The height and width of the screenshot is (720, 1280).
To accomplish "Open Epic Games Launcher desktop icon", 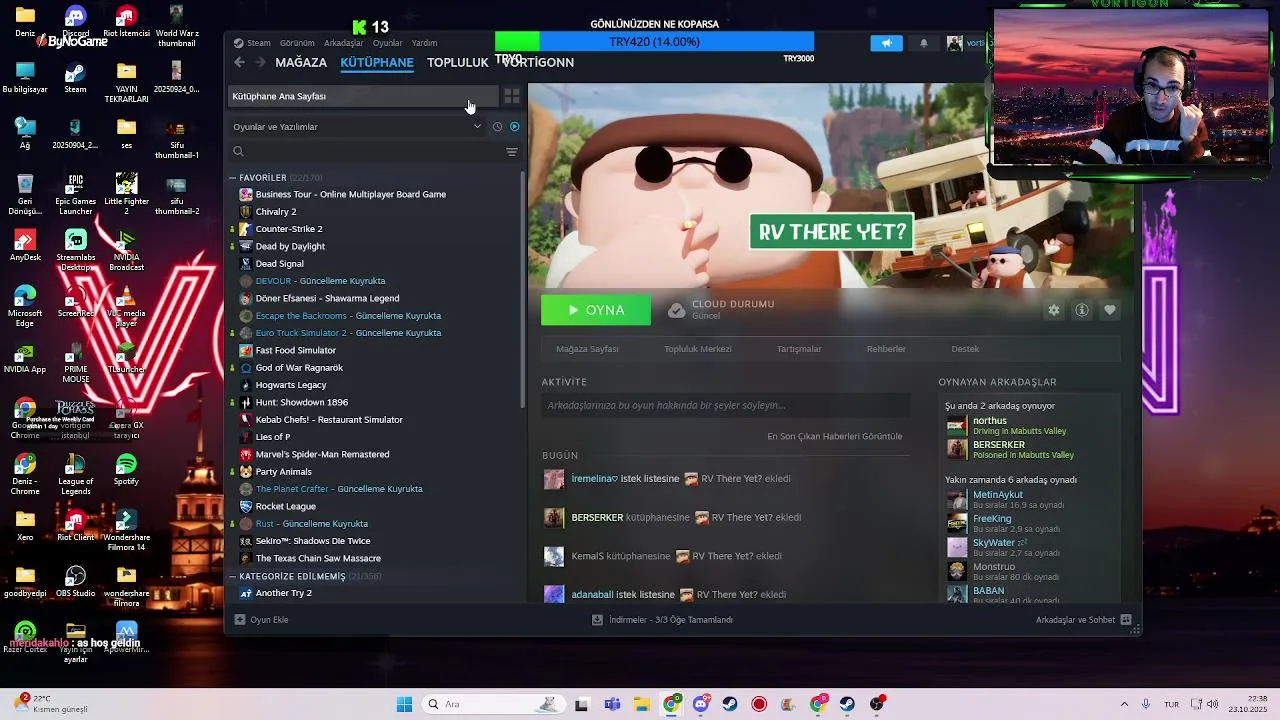I will 75,194.
